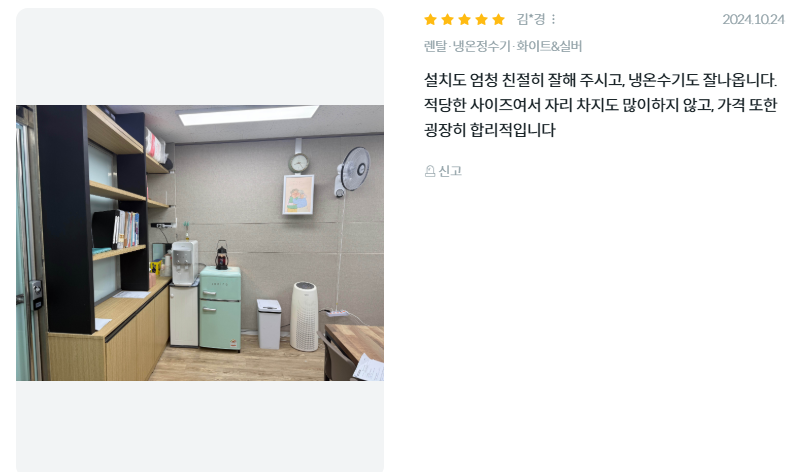Click the wall fan in the review photo
This screenshot has width=812, height=472.
click(x=353, y=171)
